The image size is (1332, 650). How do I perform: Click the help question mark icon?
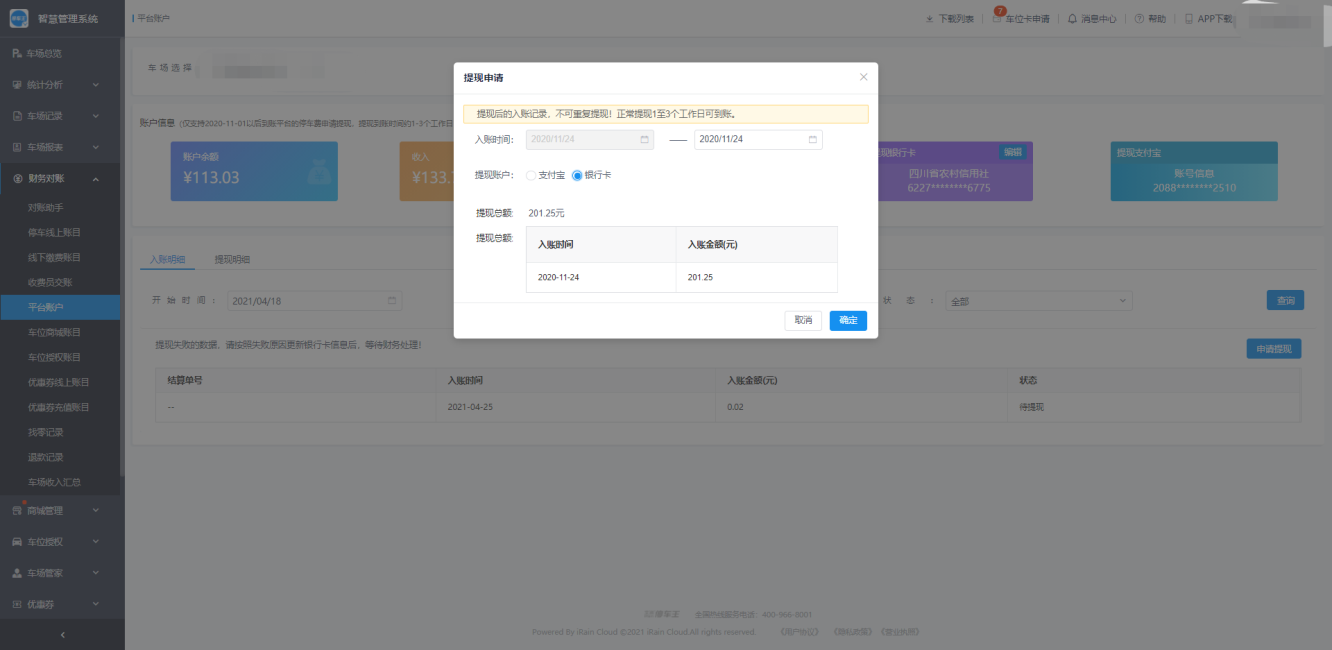tap(1139, 19)
